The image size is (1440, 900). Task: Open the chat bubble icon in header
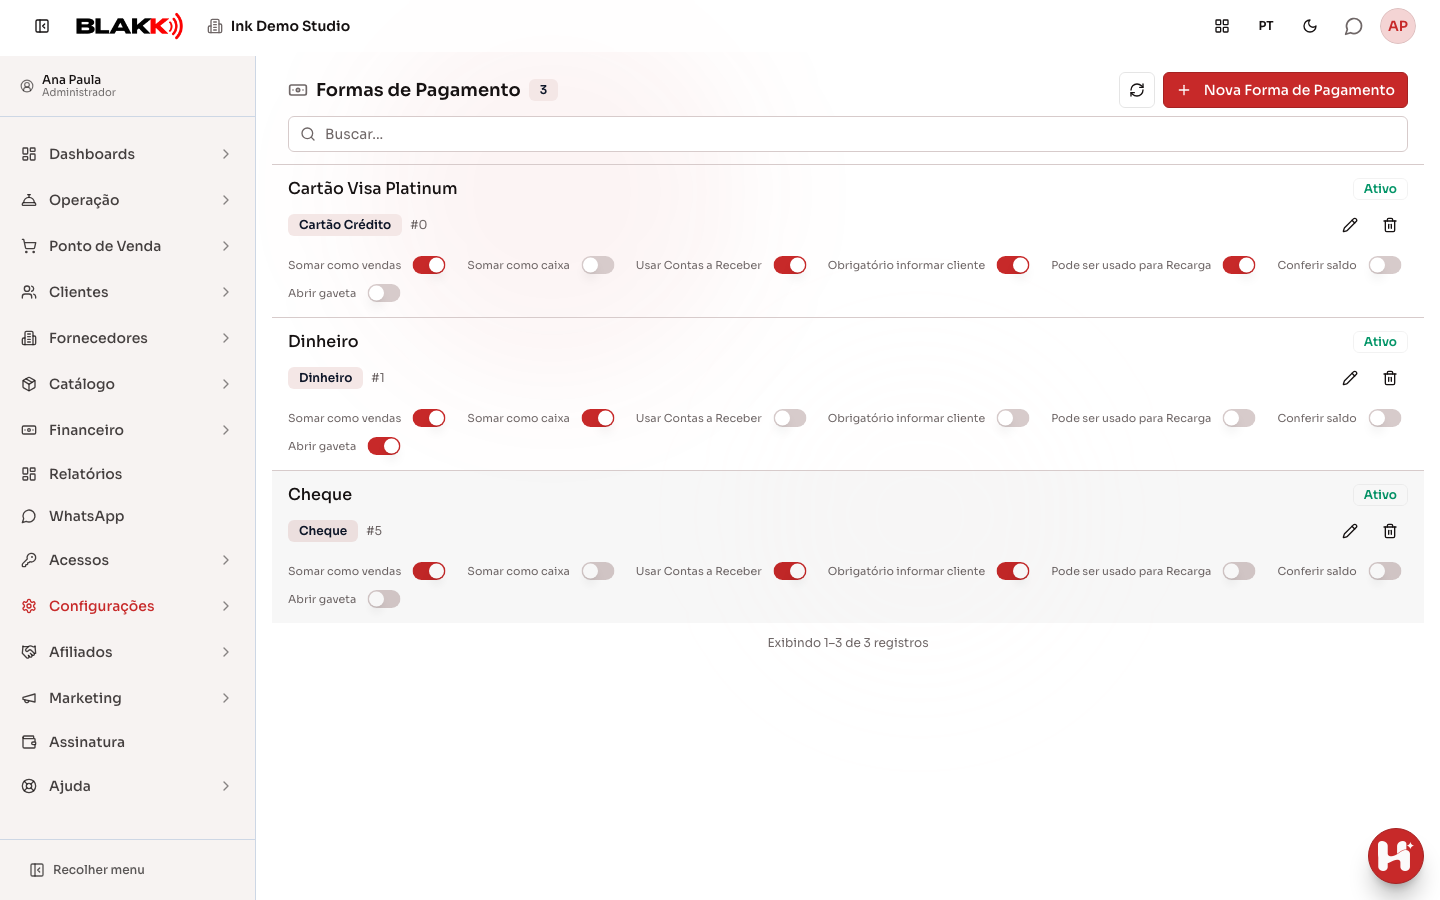click(x=1354, y=26)
